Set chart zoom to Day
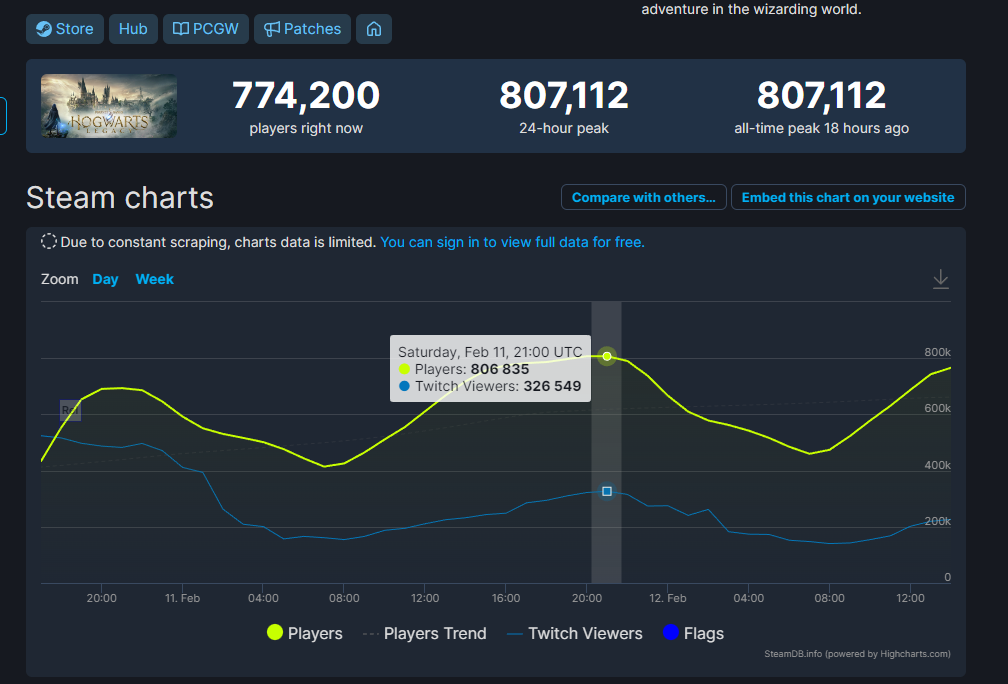 click(105, 279)
